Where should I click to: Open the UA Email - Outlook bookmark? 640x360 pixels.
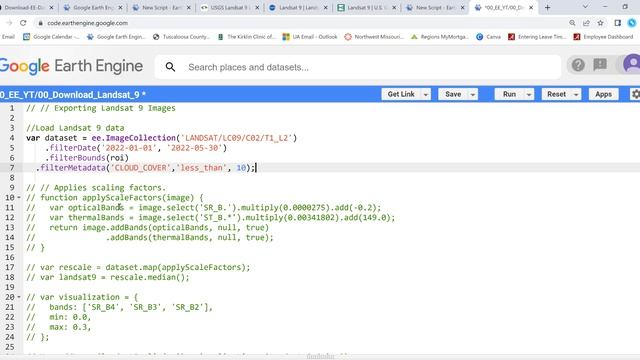pos(310,37)
